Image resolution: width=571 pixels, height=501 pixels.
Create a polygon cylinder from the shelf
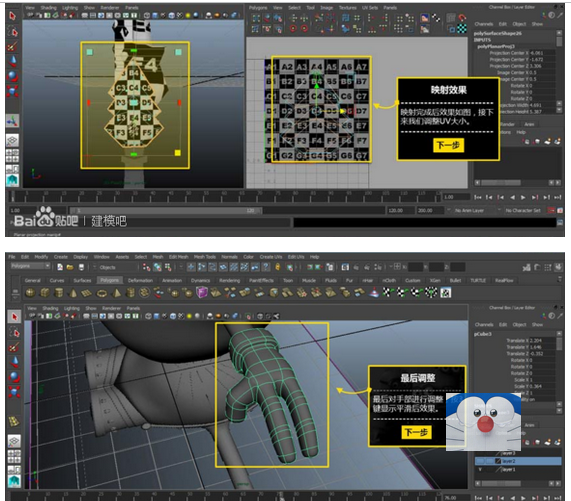coord(59,292)
